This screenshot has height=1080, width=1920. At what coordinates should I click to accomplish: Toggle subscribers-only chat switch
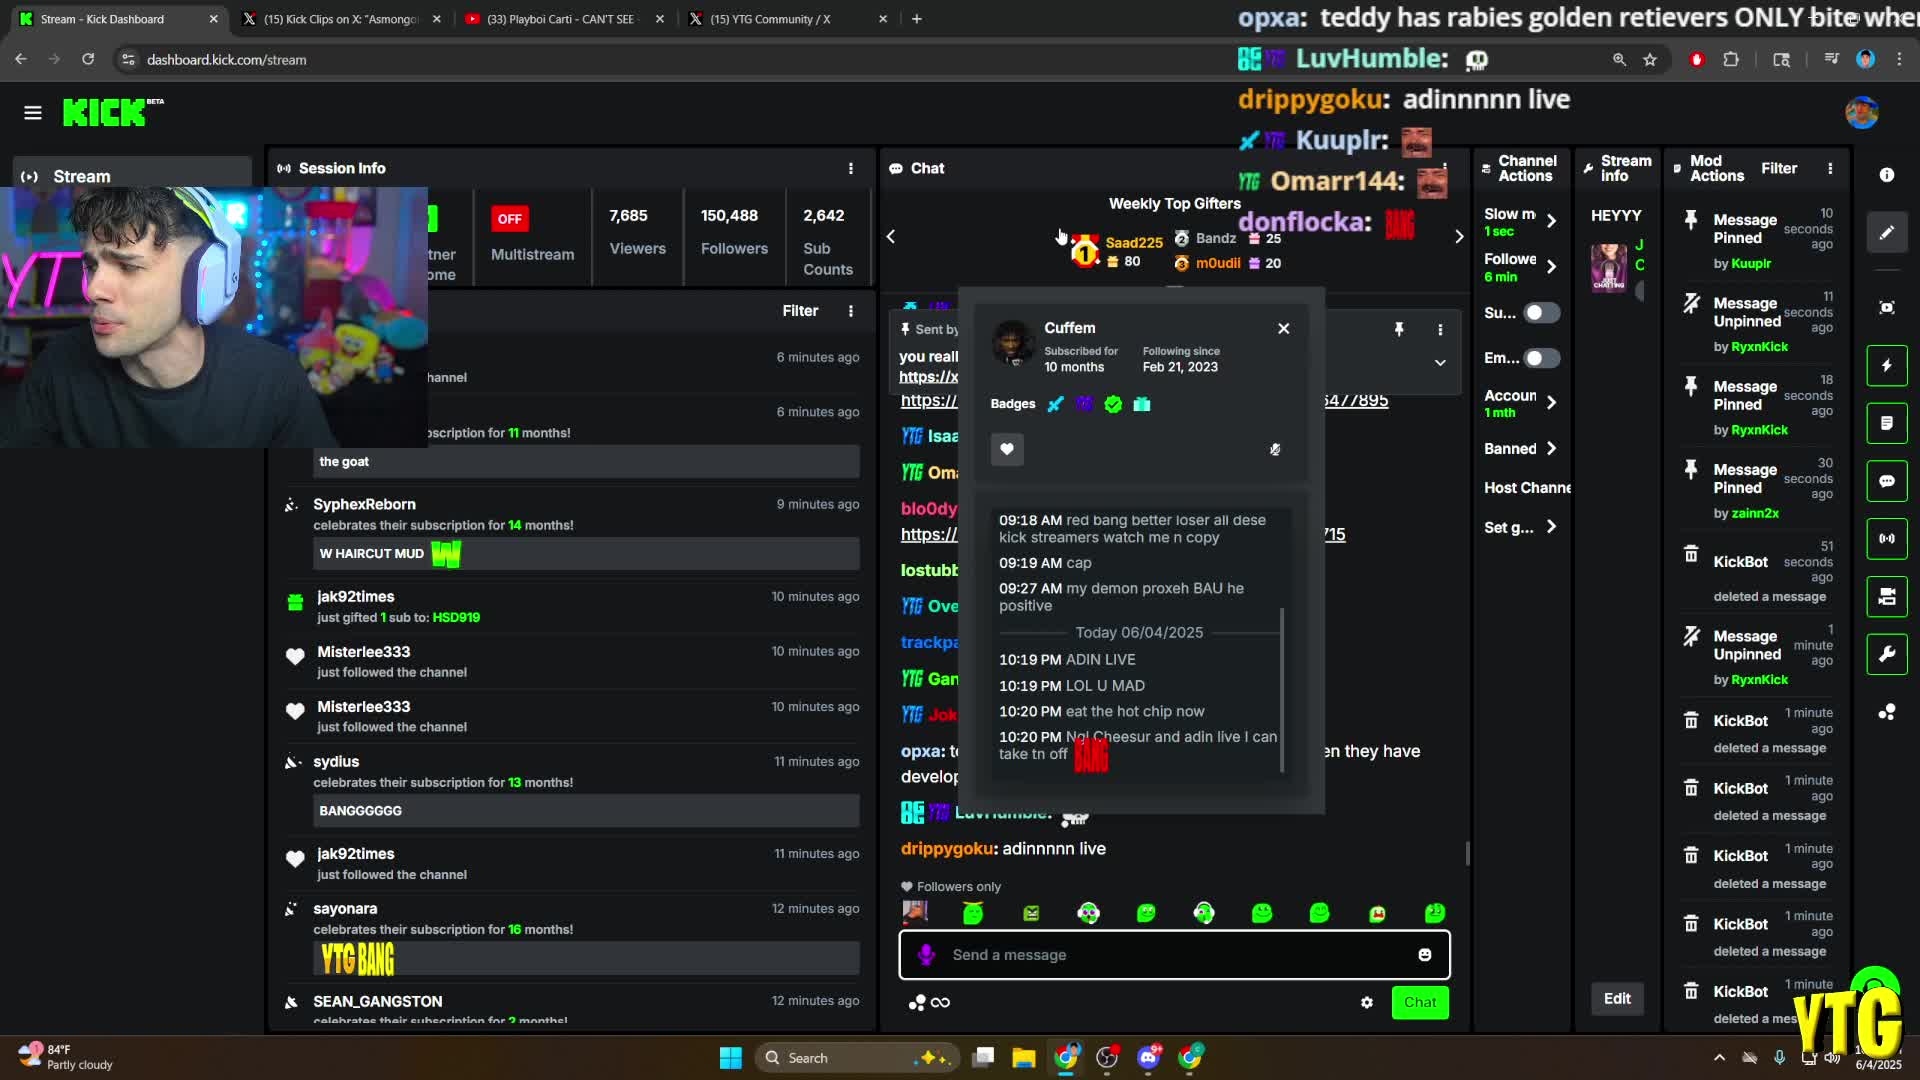pyautogui.click(x=1541, y=313)
